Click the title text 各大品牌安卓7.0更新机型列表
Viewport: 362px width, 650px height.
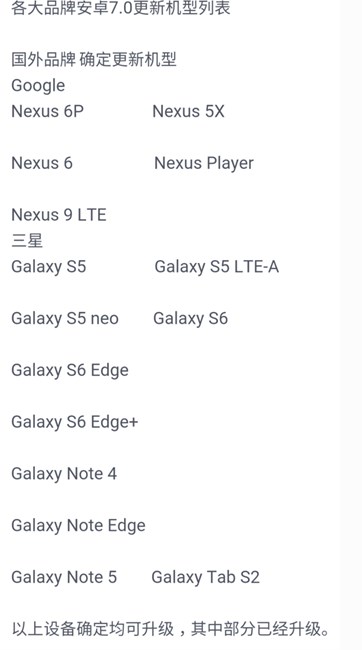pyautogui.click(x=121, y=8)
